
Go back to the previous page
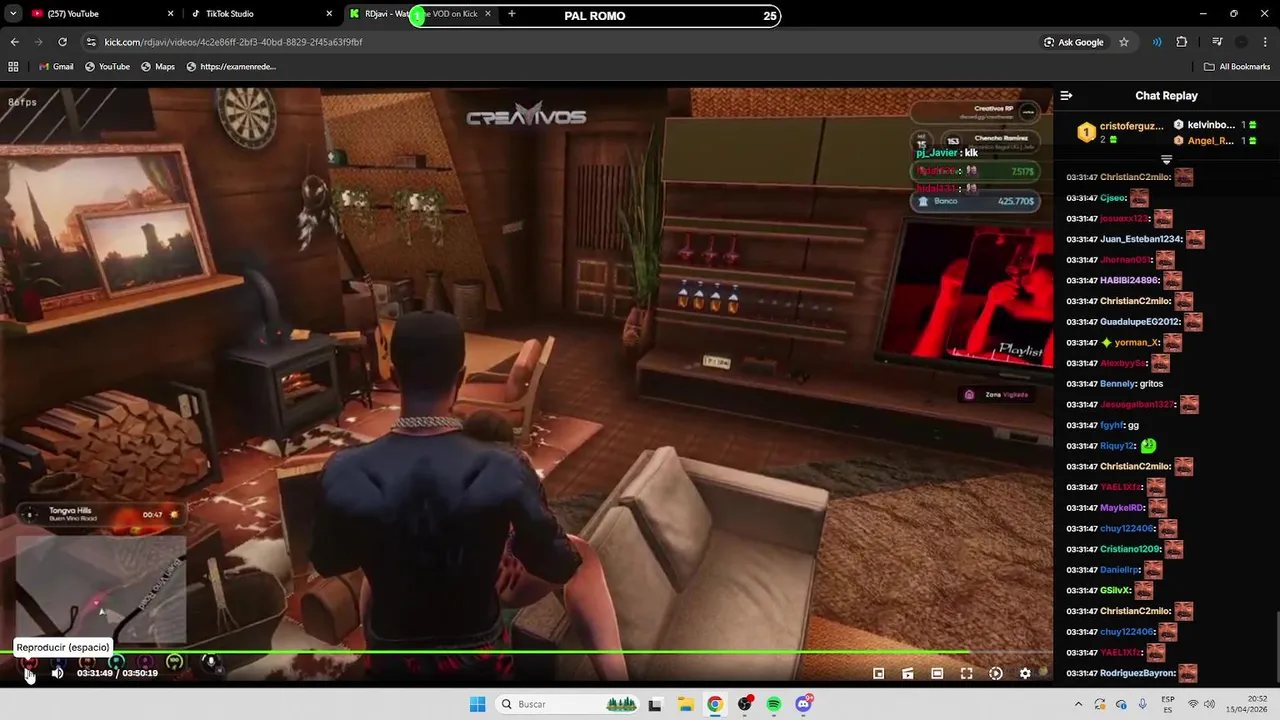point(14,42)
